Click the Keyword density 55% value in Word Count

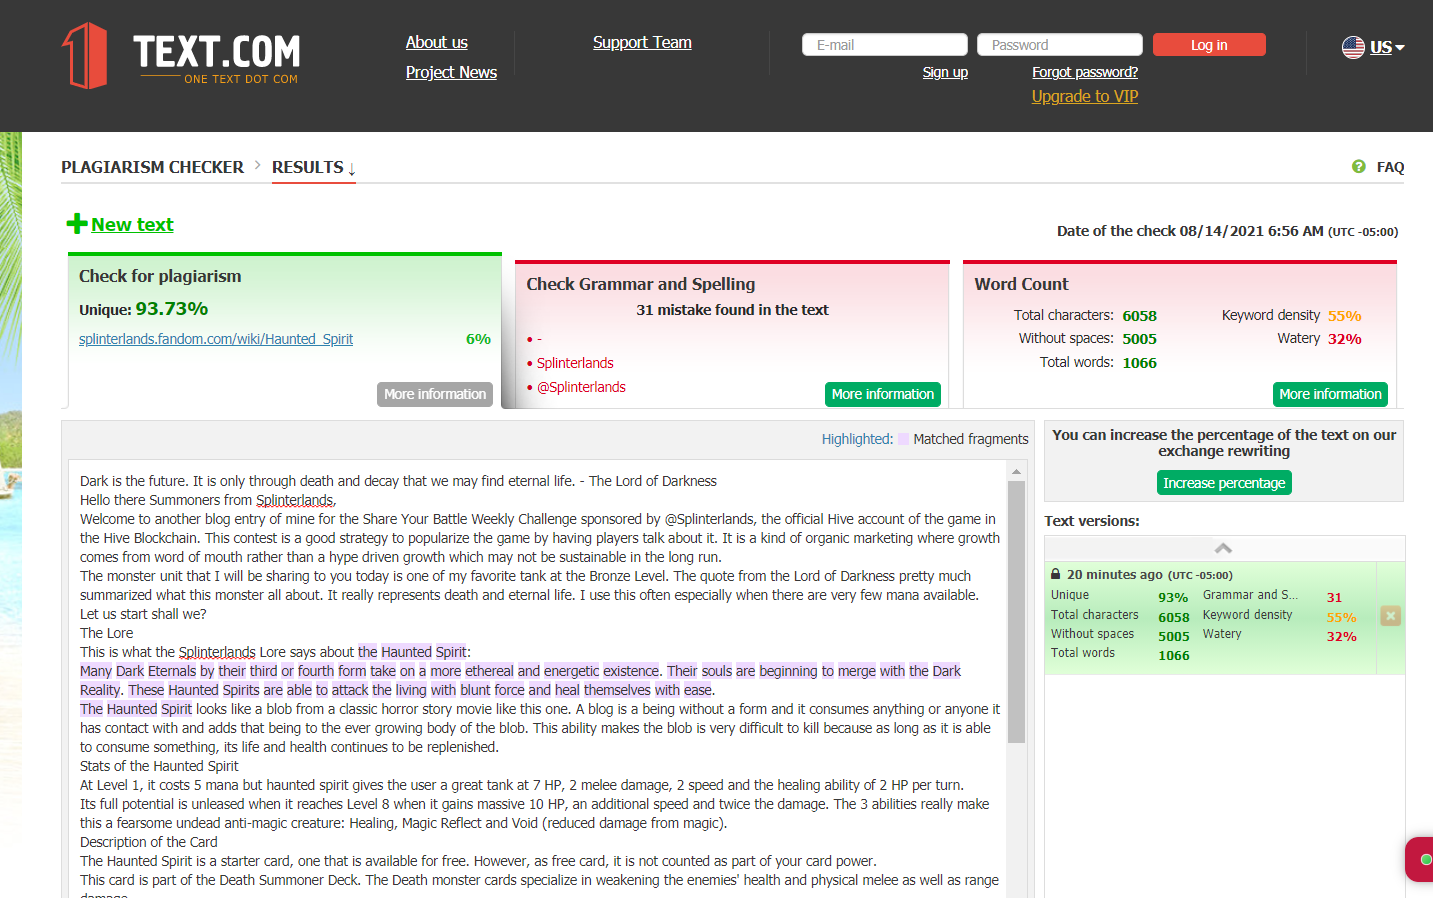[1345, 315]
